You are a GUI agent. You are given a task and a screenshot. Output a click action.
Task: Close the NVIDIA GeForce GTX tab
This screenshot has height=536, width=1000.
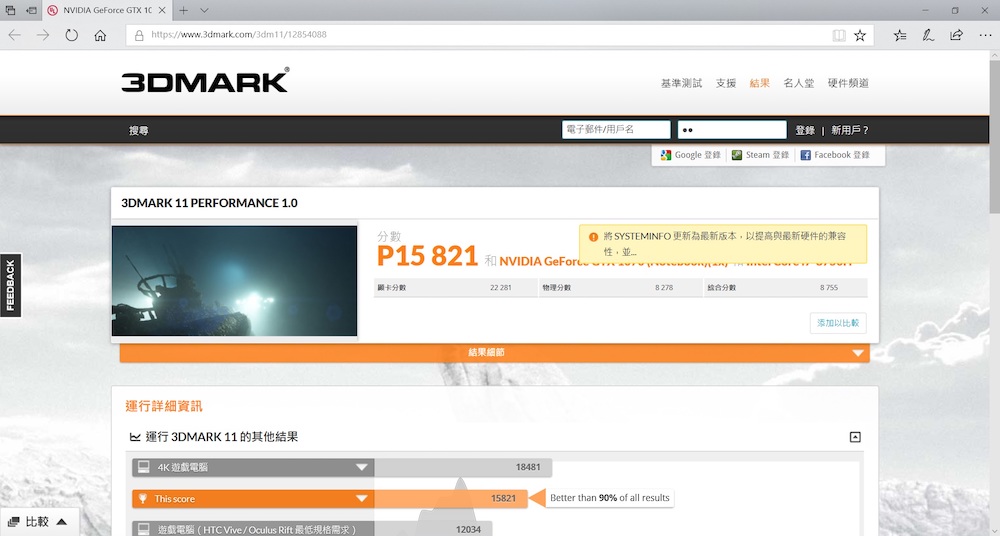[162, 10]
